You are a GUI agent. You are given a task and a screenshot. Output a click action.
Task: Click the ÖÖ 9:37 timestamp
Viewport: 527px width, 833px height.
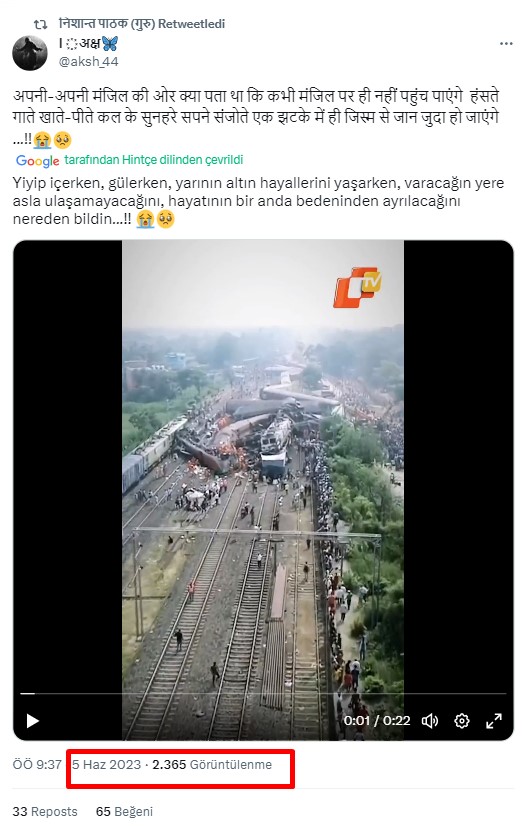[37, 764]
